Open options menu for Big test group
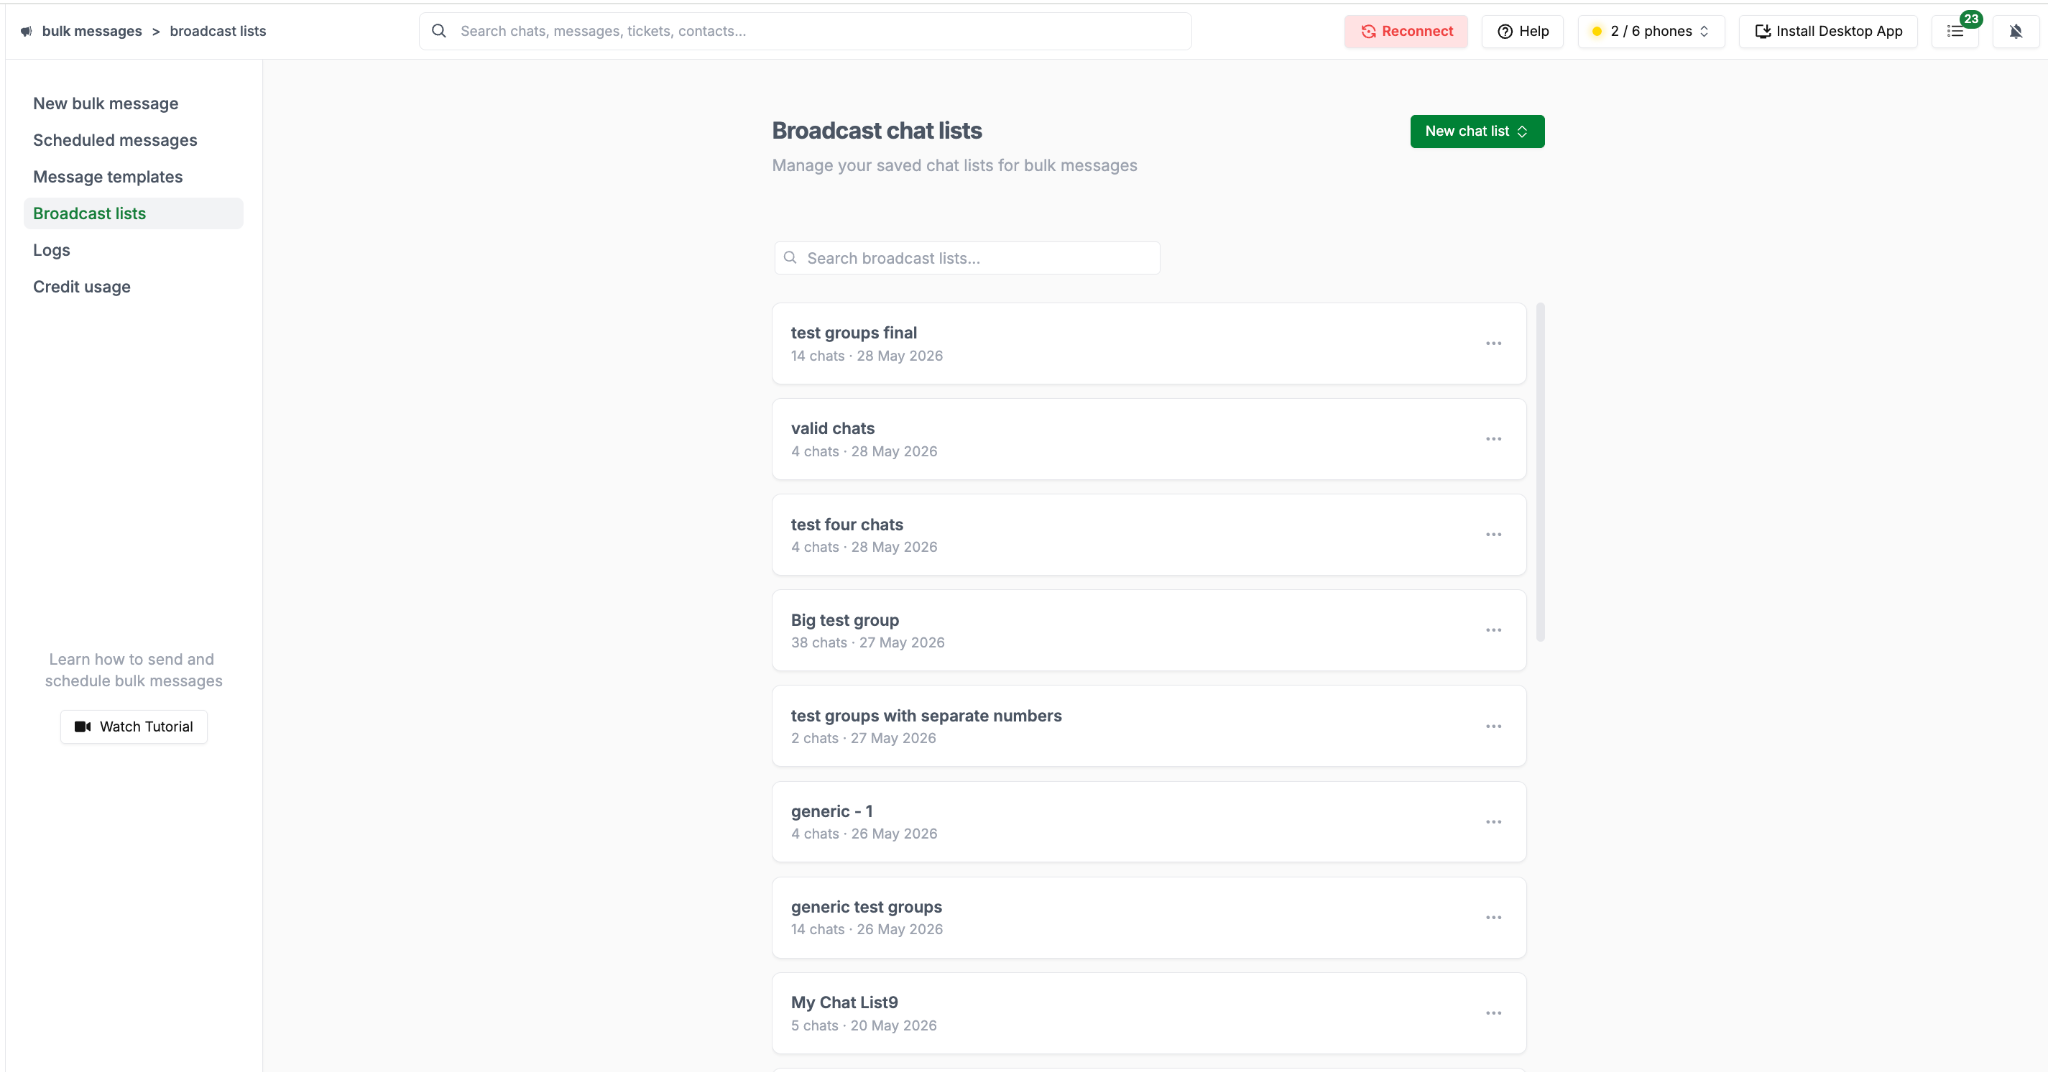 [x=1493, y=631]
